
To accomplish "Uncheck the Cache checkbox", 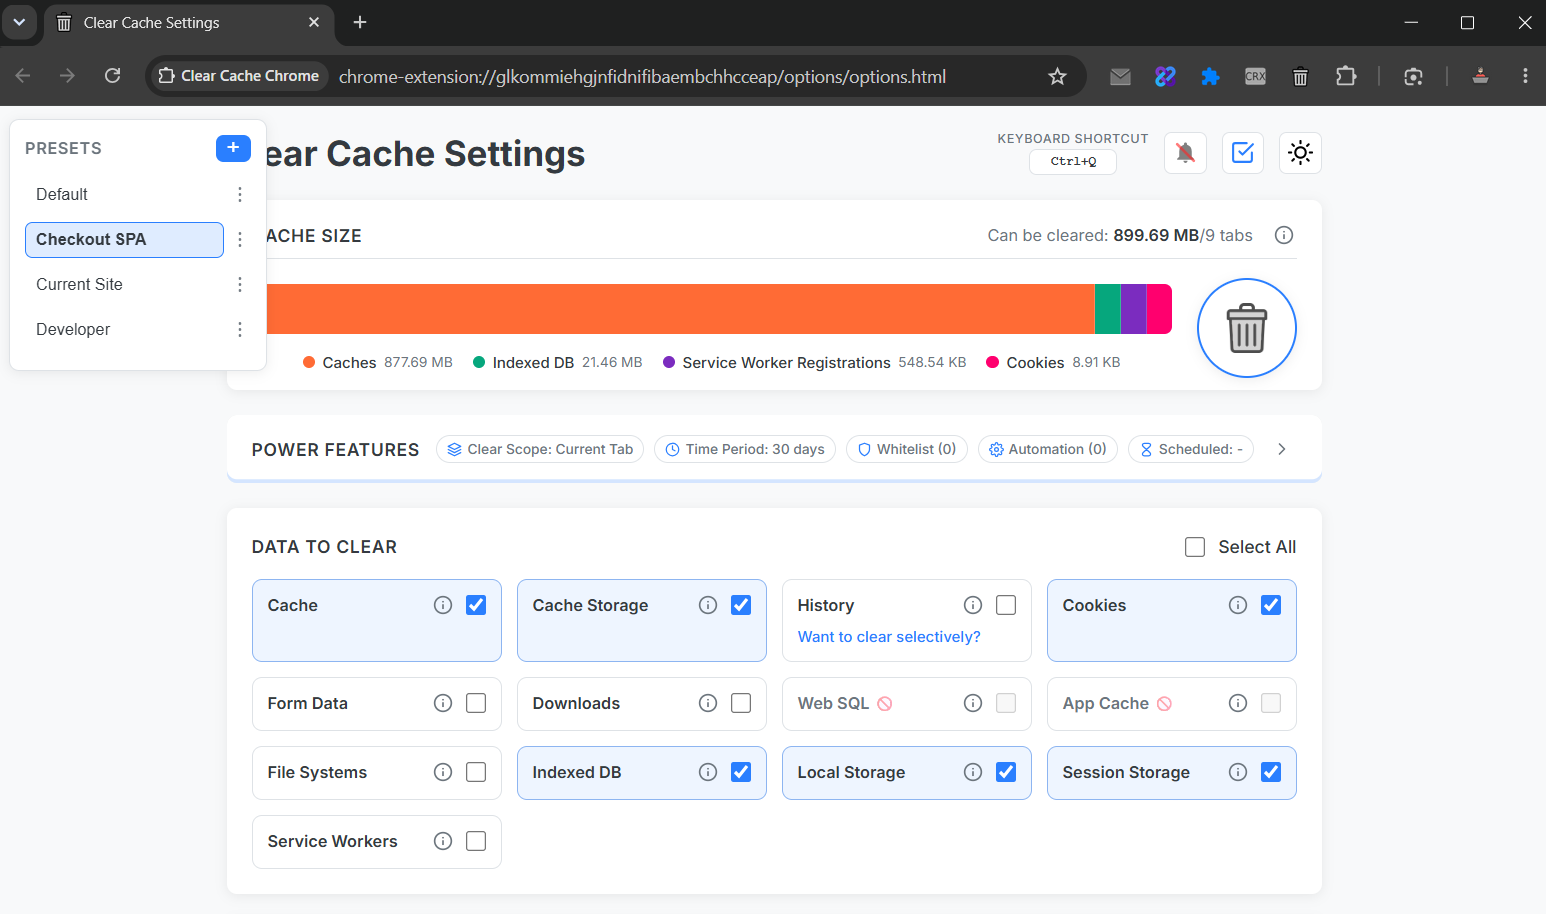I will [x=476, y=605].
